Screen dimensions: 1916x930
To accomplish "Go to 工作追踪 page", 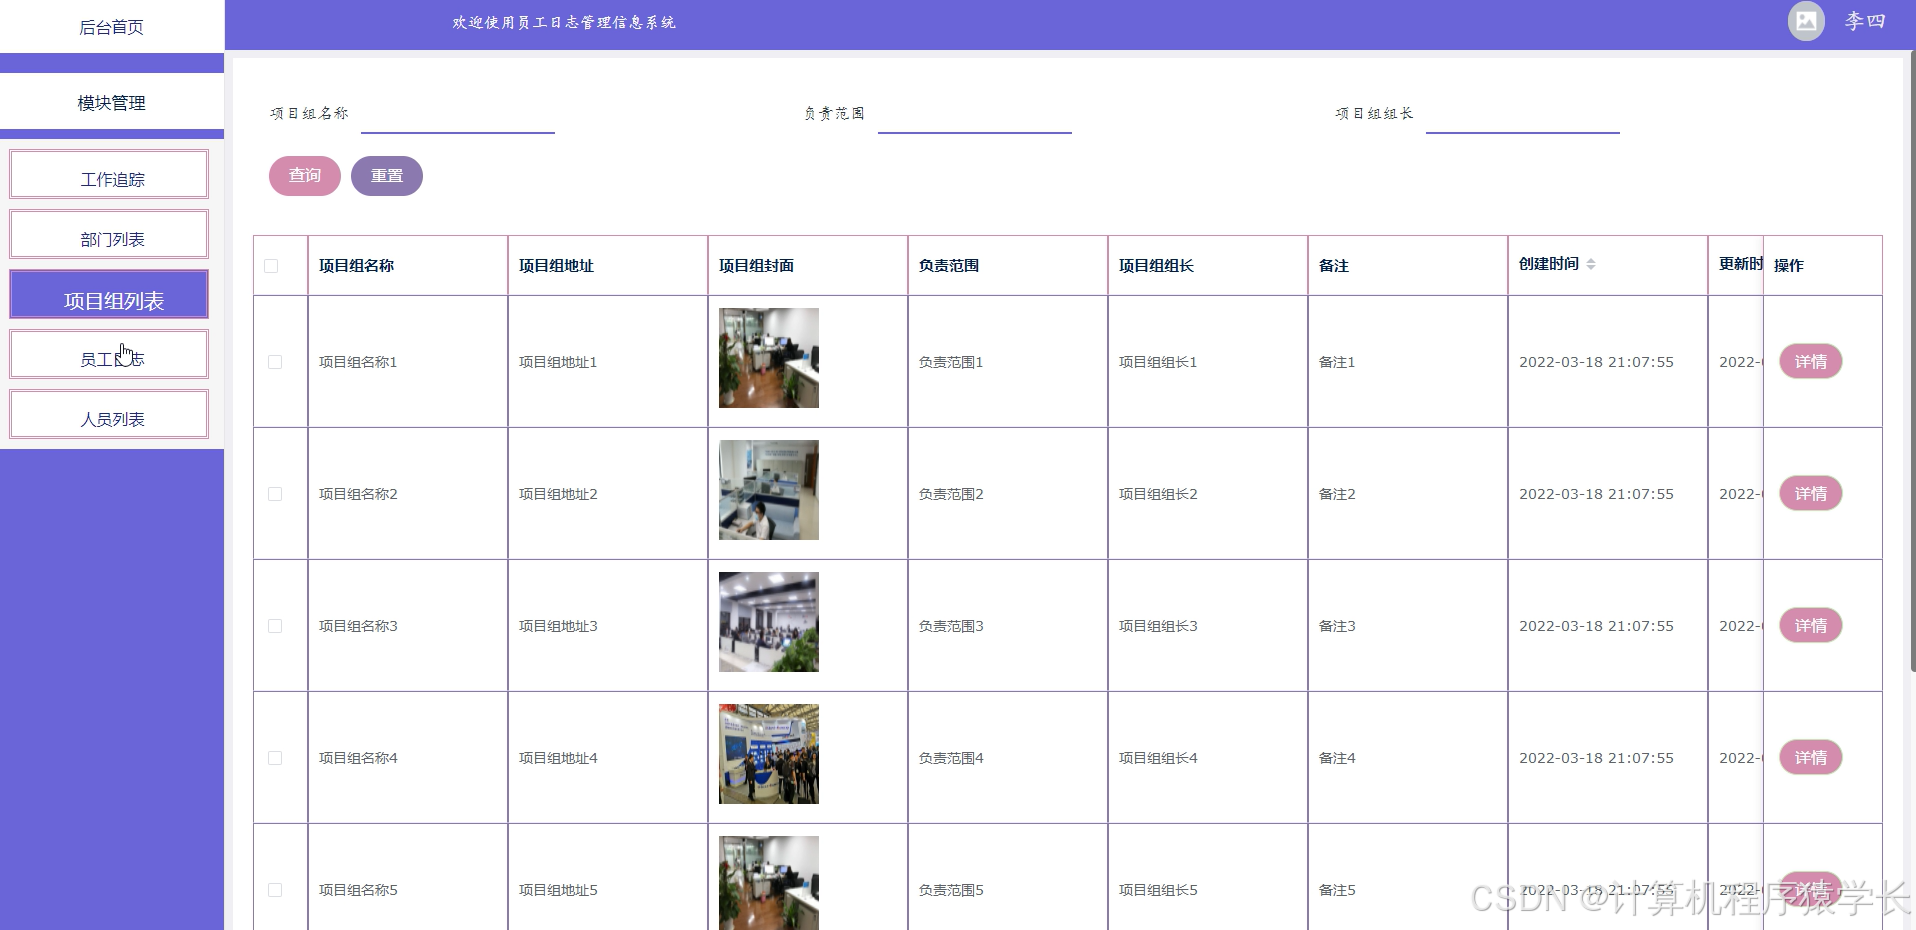I will (109, 175).
